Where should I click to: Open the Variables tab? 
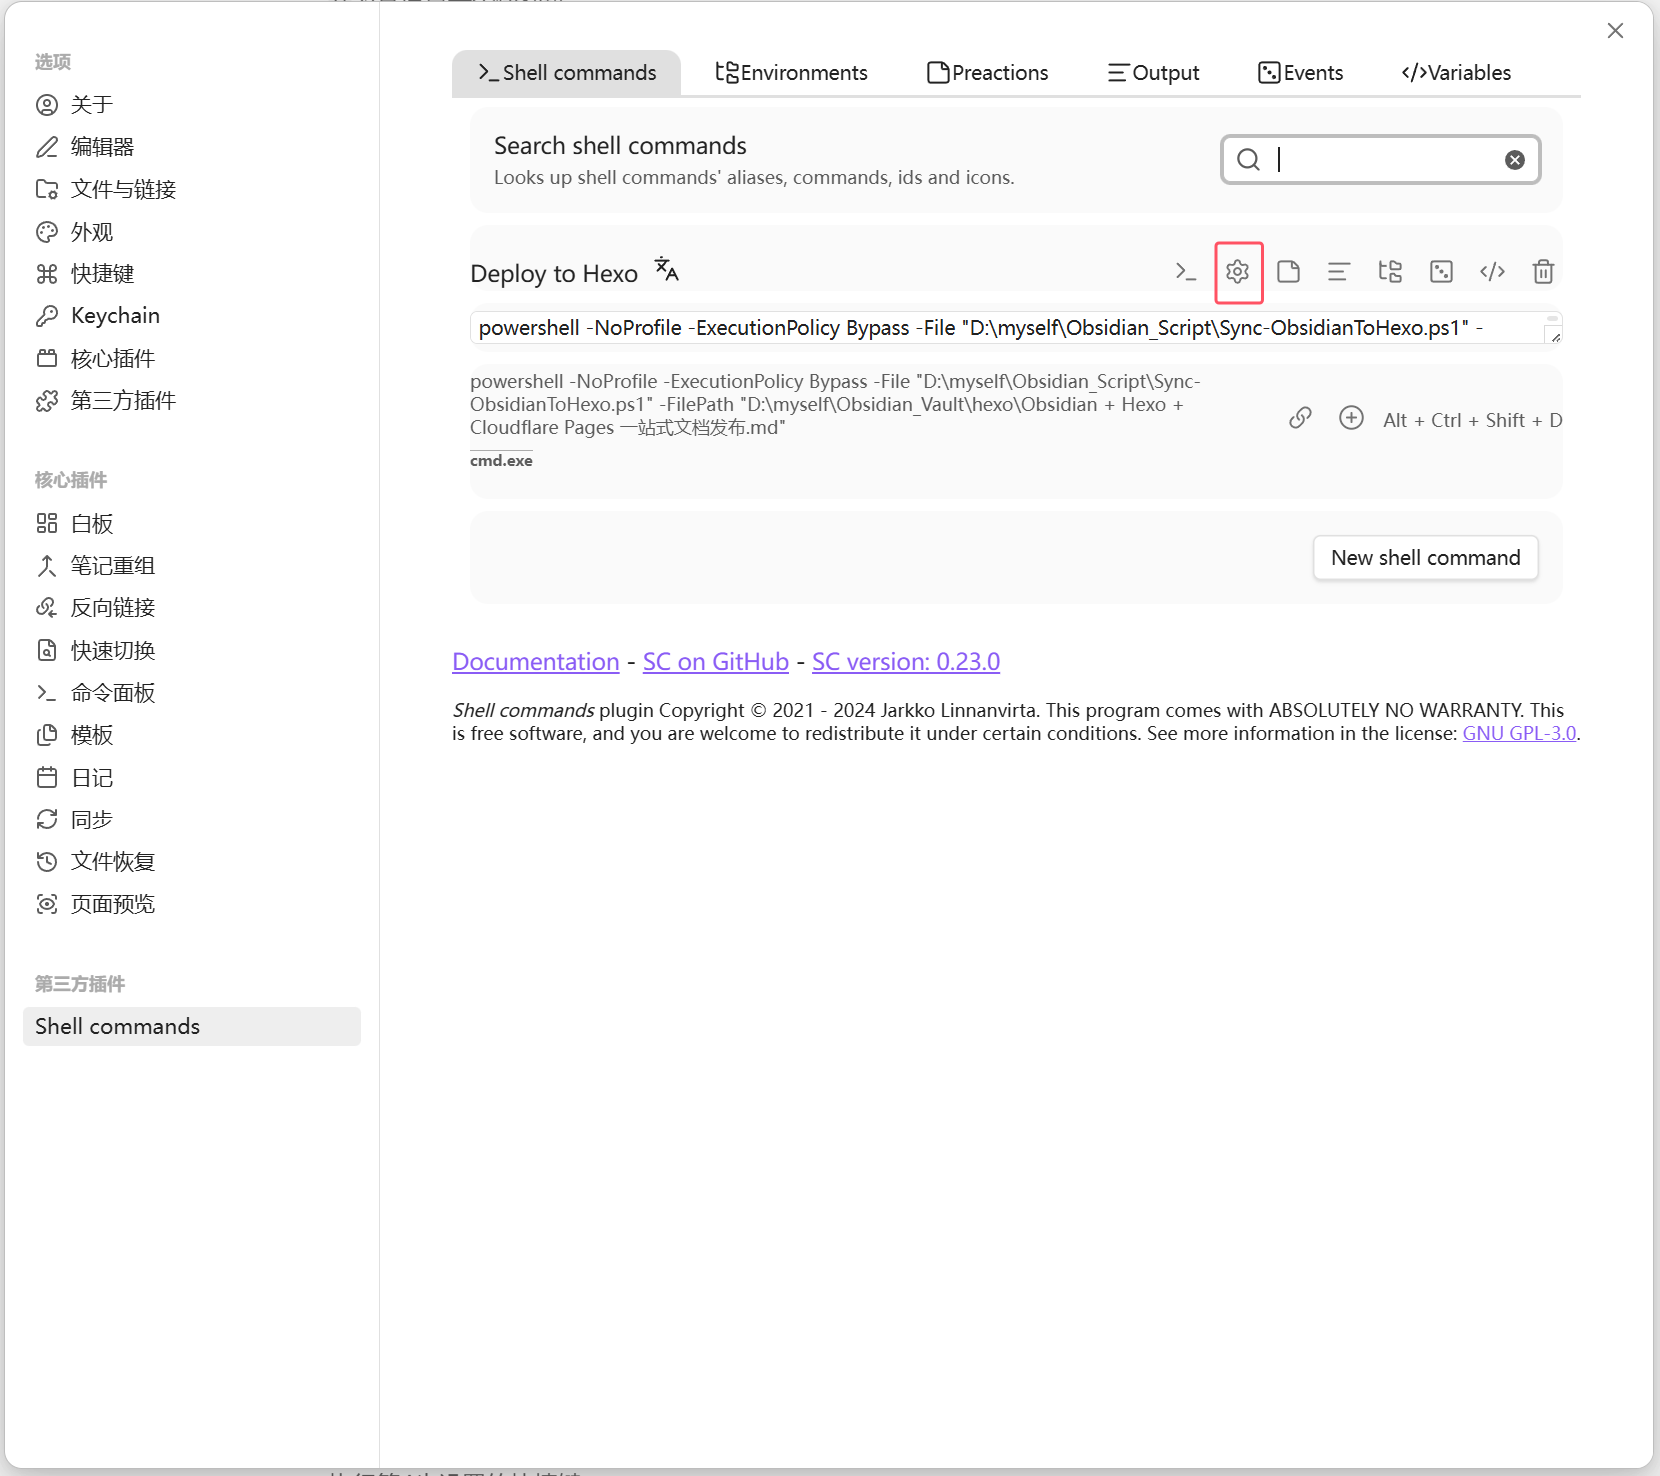click(1456, 73)
